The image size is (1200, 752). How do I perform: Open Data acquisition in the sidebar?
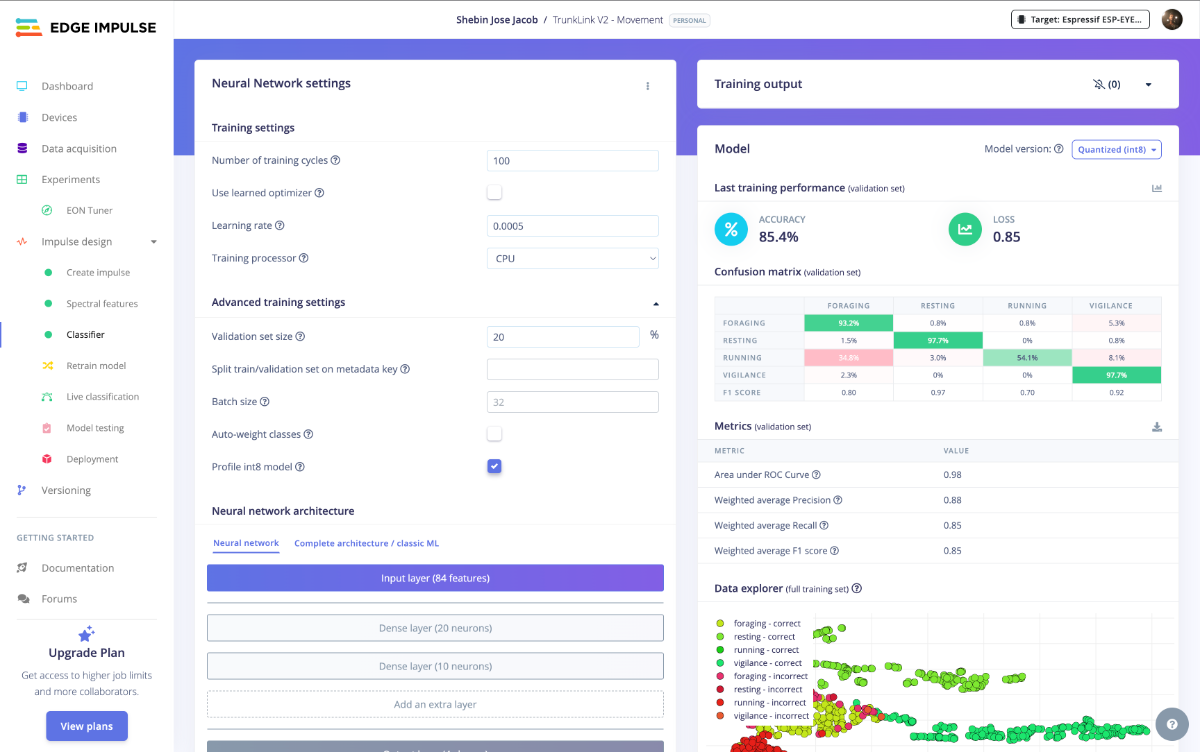click(79, 149)
